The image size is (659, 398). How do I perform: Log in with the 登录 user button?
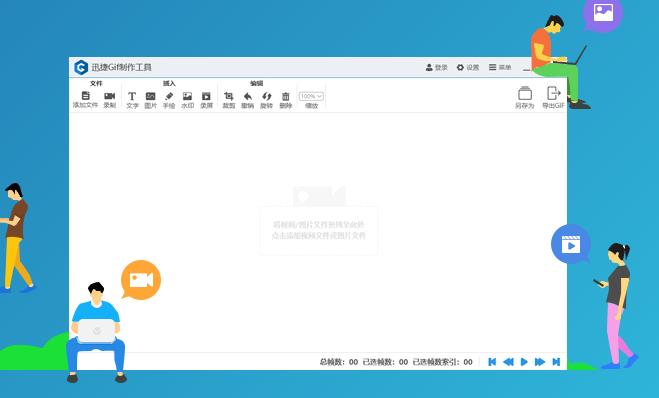436,67
